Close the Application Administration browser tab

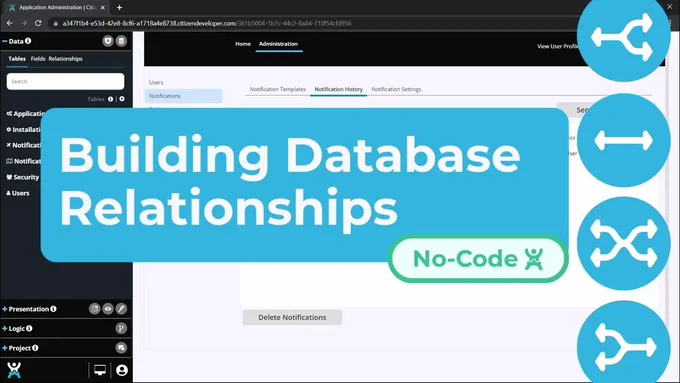pos(103,7)
